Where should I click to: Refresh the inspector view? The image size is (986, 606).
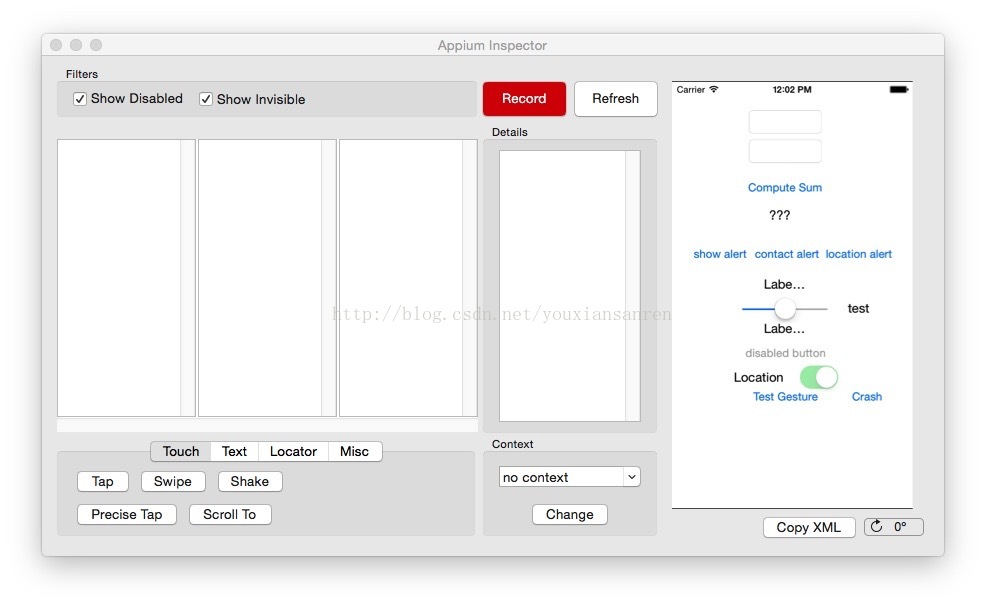pyautogui.click(x=616, y=99)
